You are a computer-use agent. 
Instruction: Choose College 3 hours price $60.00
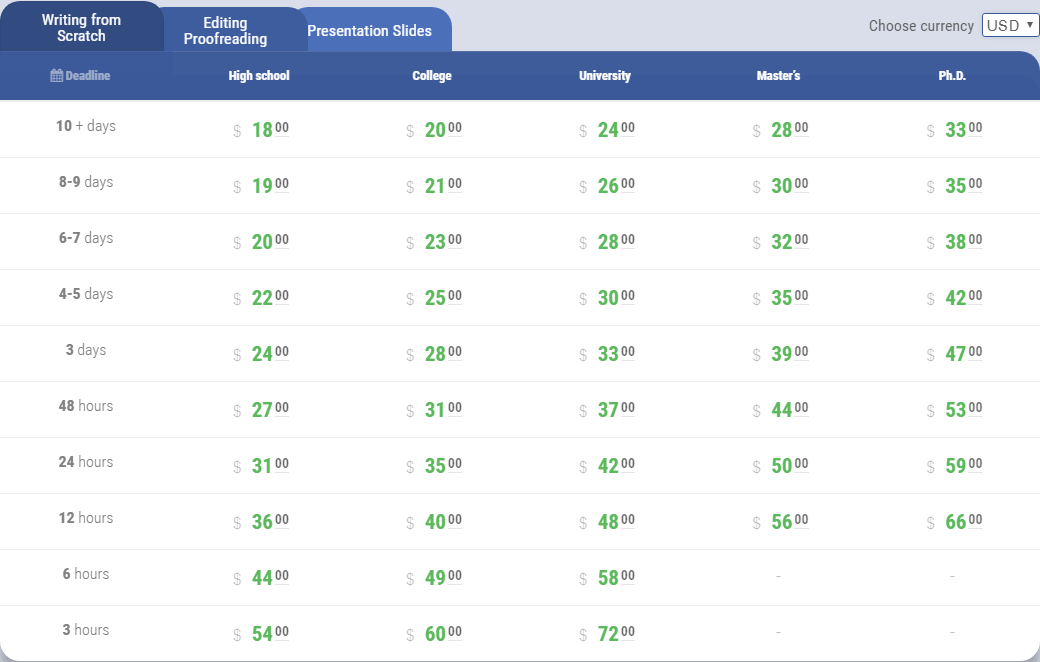tap(434, 633)
